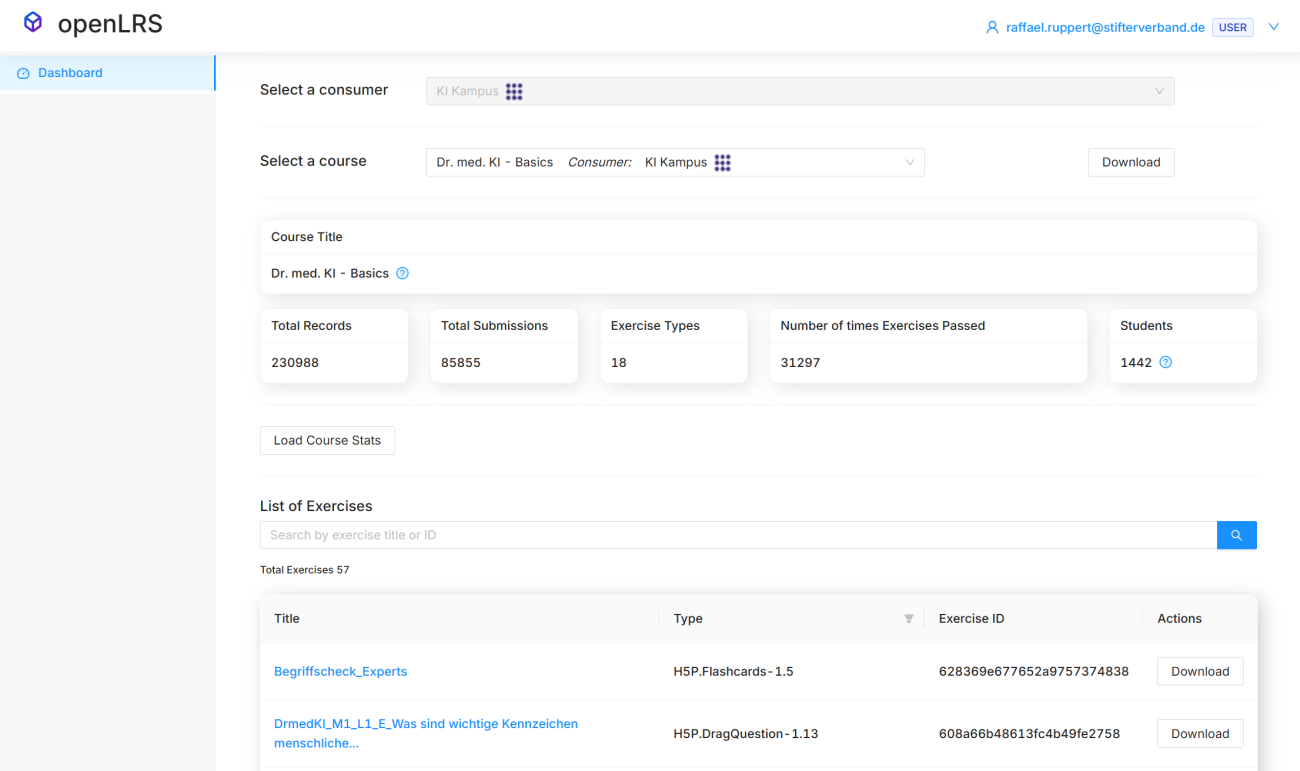
Task: Click the KI Kampus logo in course selector
Action: tap(722, 162)
